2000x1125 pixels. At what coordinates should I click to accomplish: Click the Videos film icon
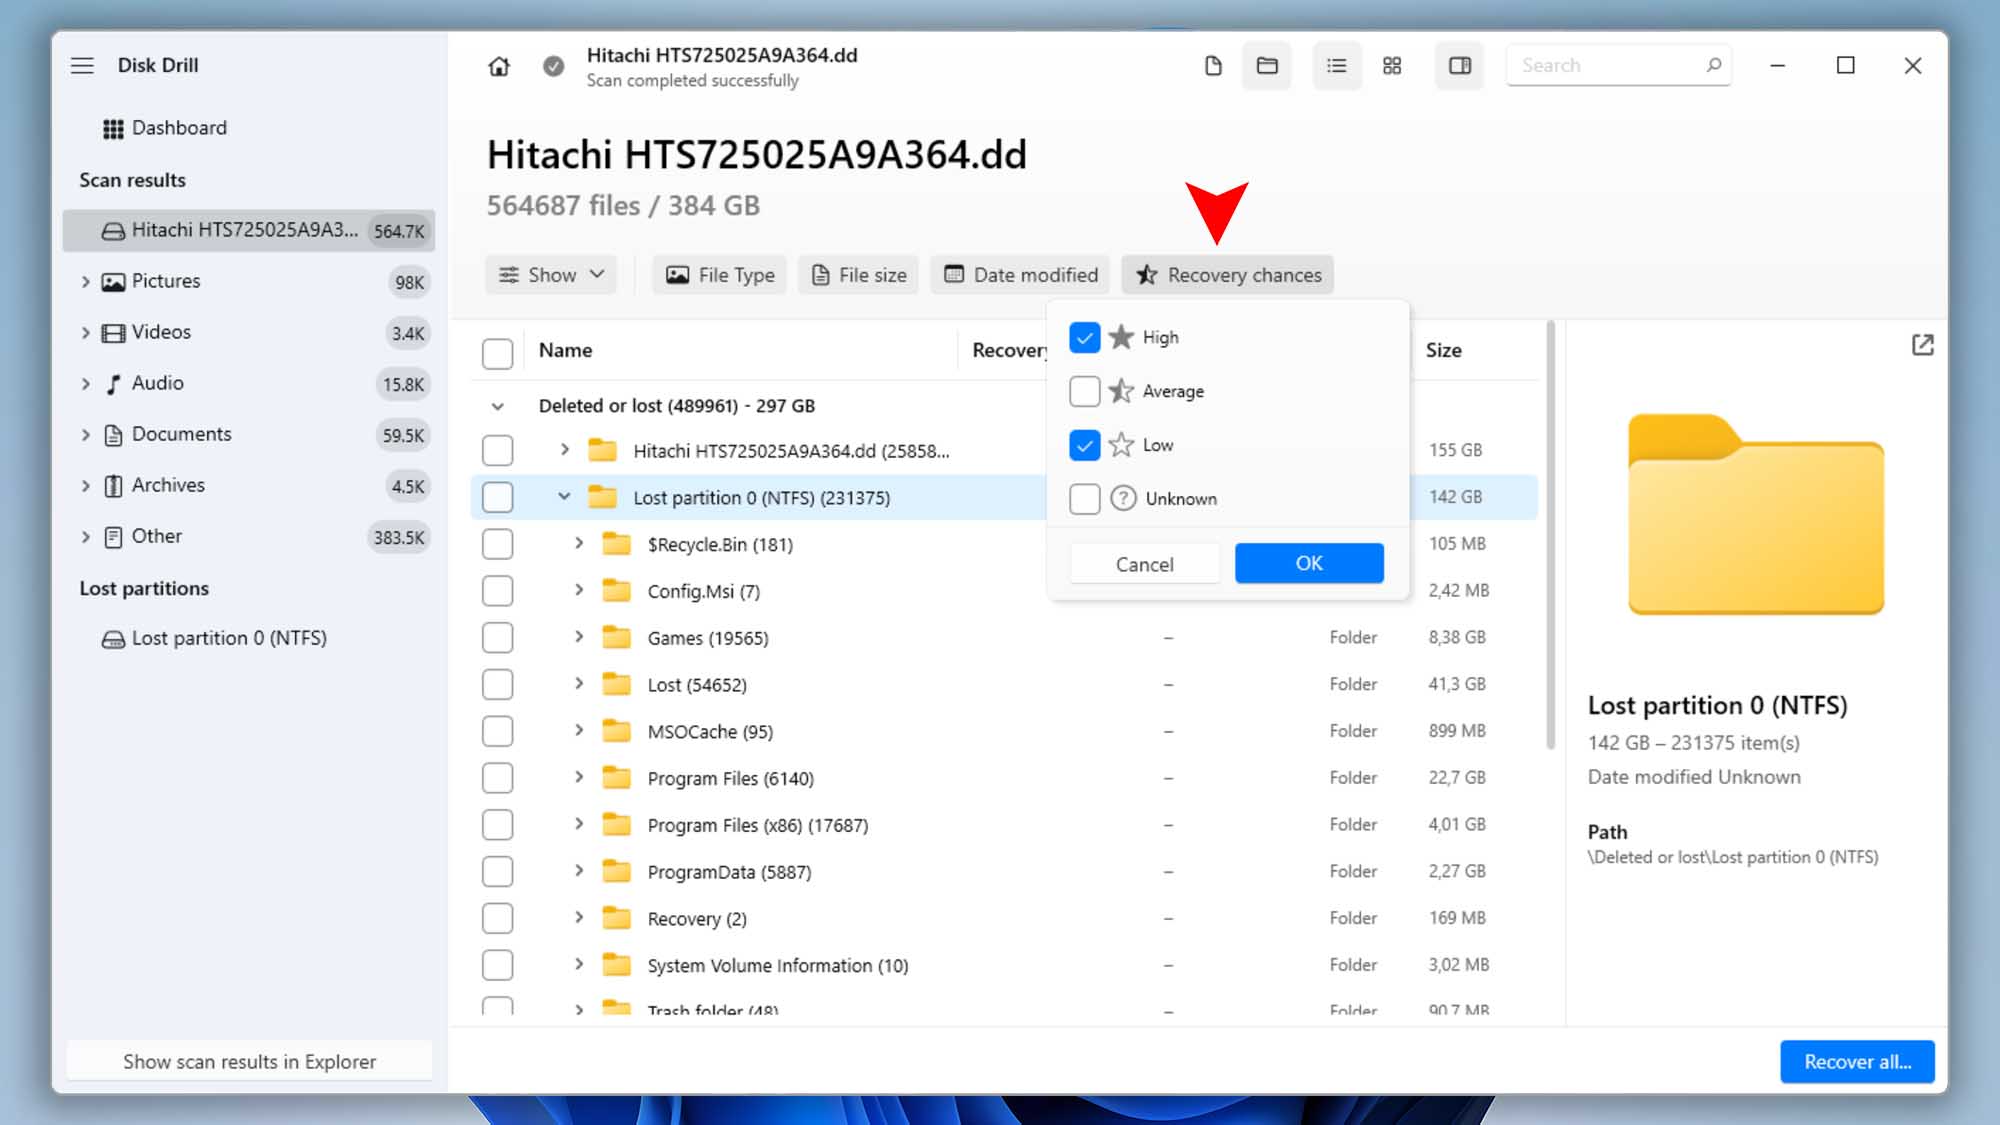113,333
